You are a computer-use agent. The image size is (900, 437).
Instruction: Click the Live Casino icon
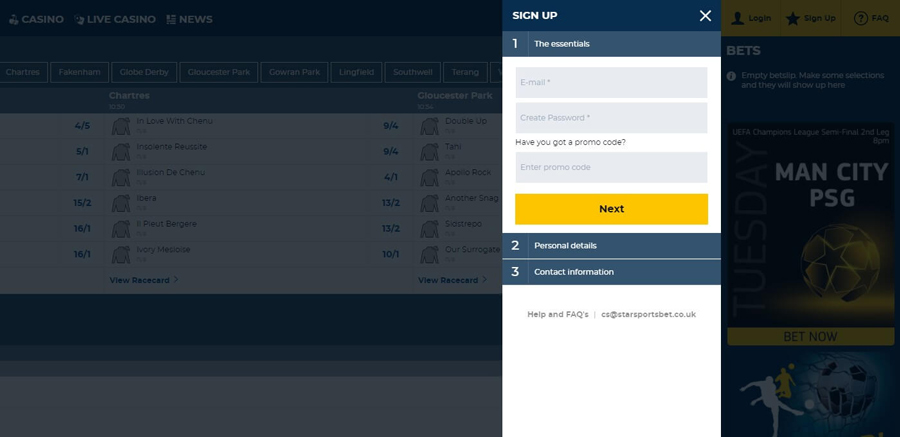coord(79,20)
